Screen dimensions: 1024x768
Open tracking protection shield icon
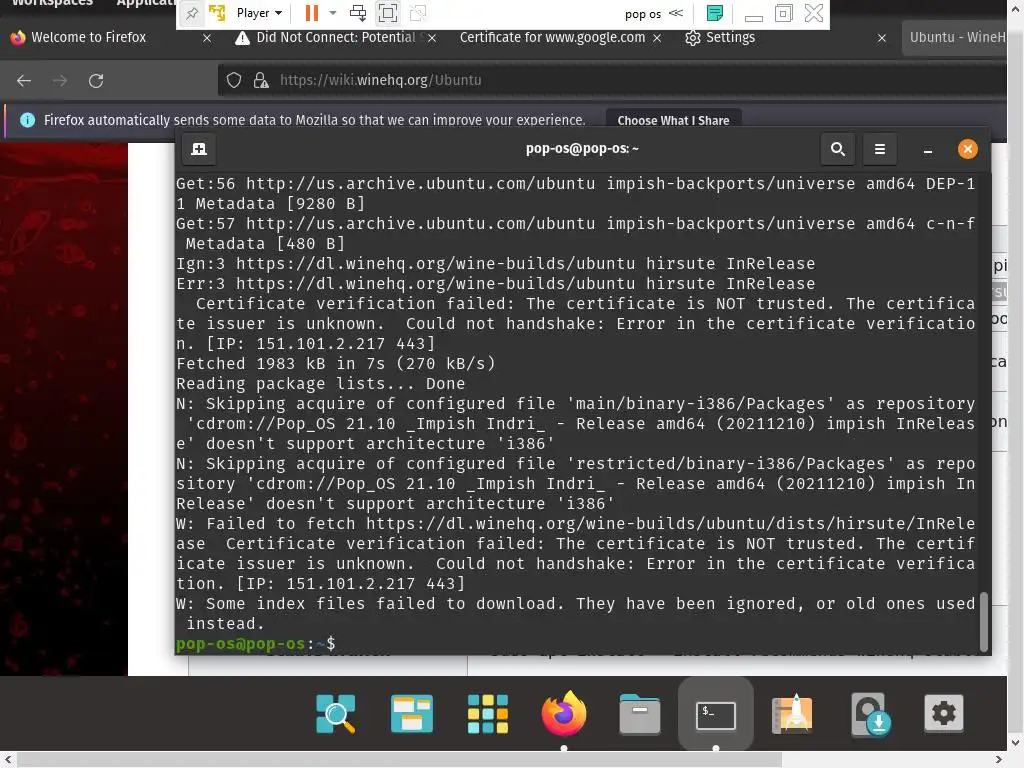234,80
